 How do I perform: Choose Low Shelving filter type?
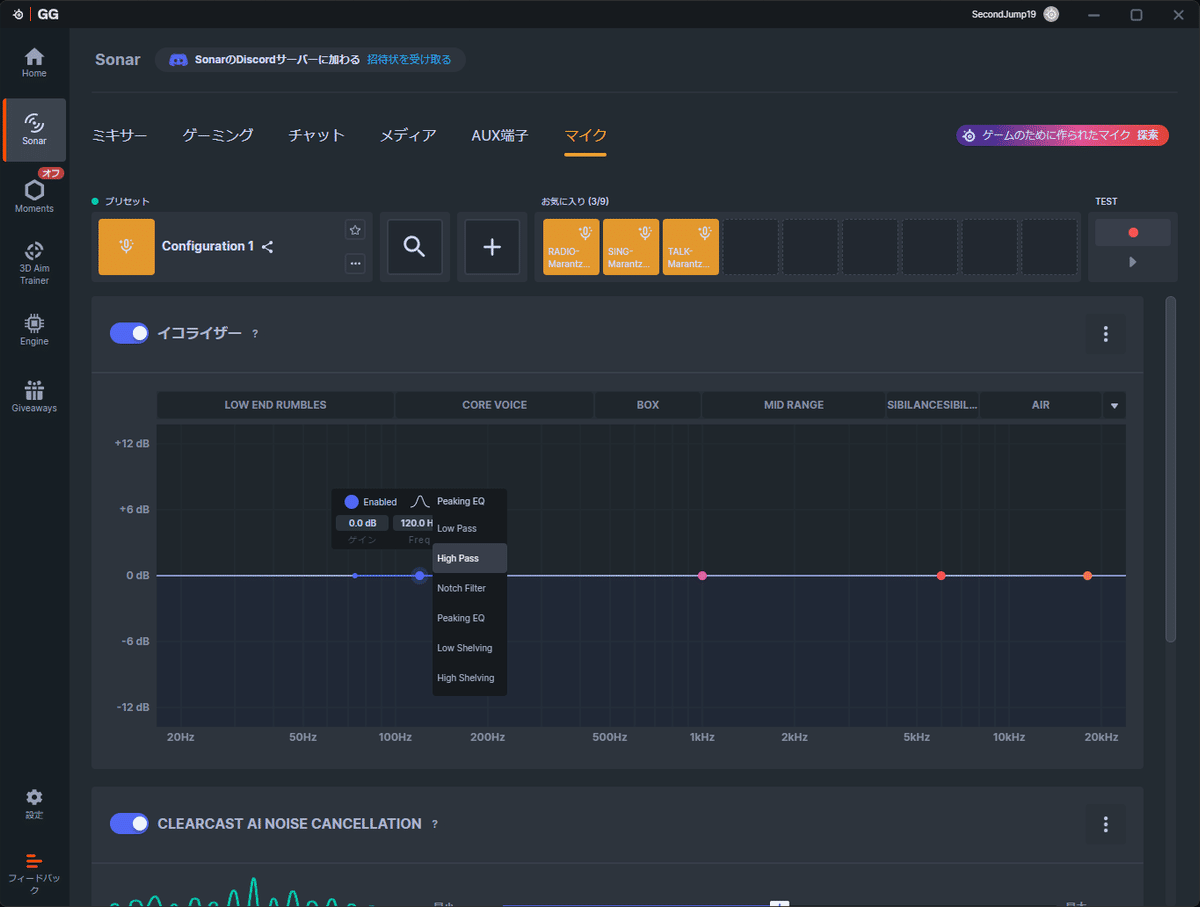(470, 648)
